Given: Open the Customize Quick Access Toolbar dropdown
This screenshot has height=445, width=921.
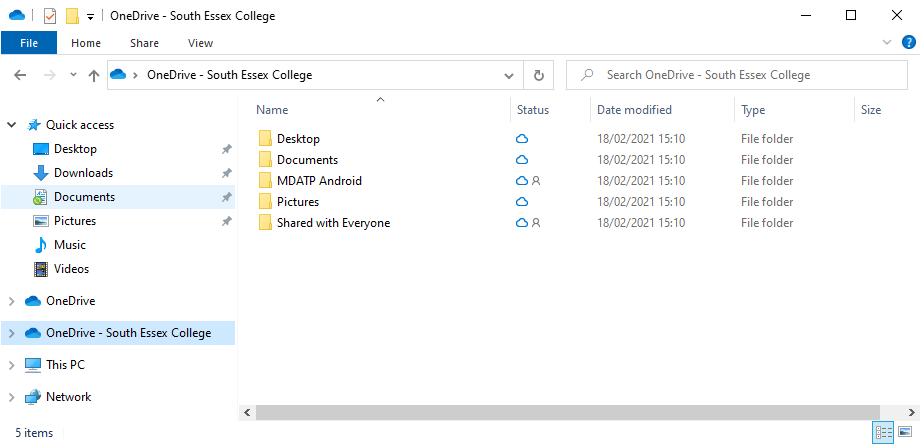Looking at the screenshot, I should coord(90,16).
